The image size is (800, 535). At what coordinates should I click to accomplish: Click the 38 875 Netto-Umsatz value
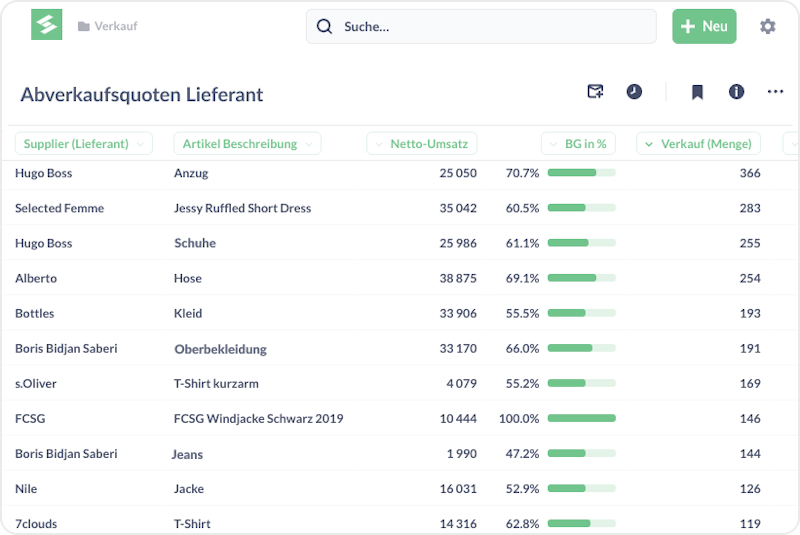[458, 278]
